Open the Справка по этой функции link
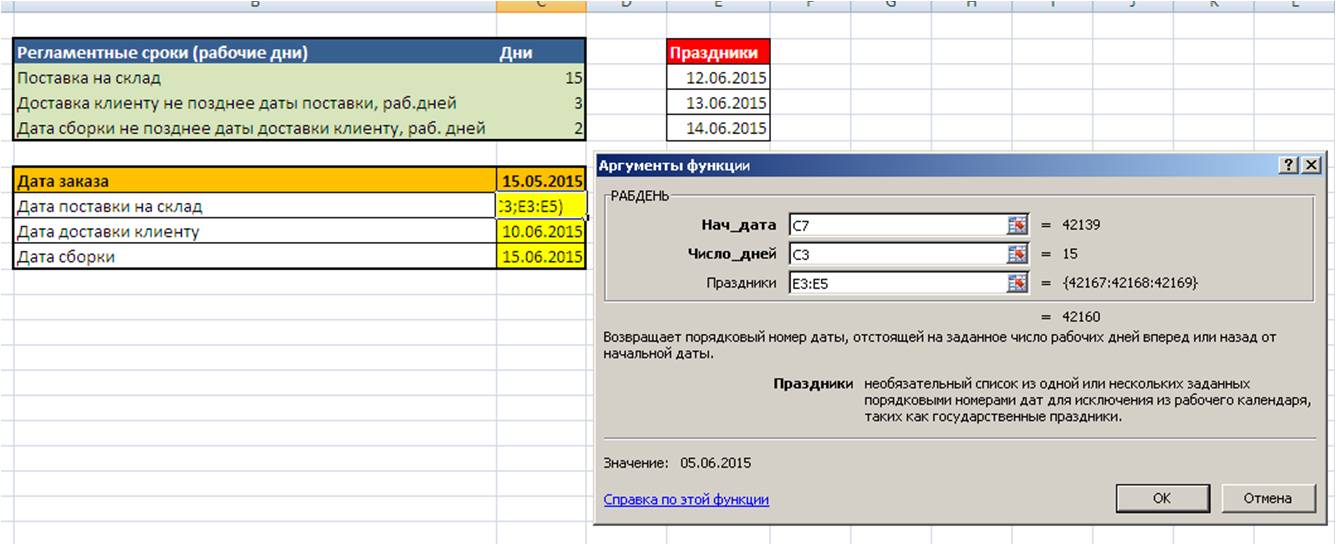This screenshot has height=545, width=1336. [686, 499]
